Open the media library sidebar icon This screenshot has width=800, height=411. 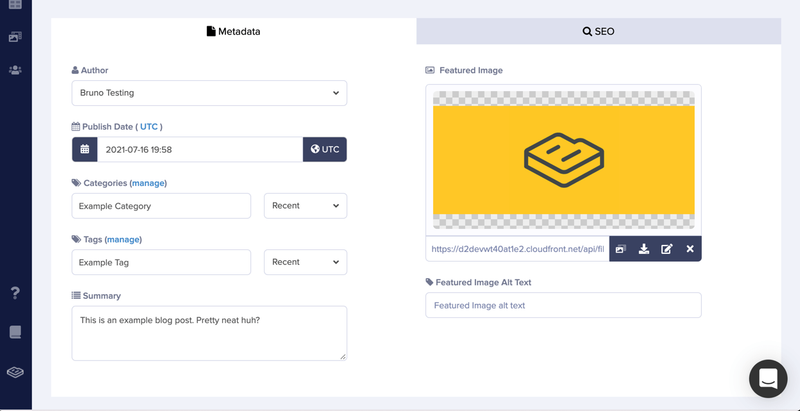pos(15,37)
